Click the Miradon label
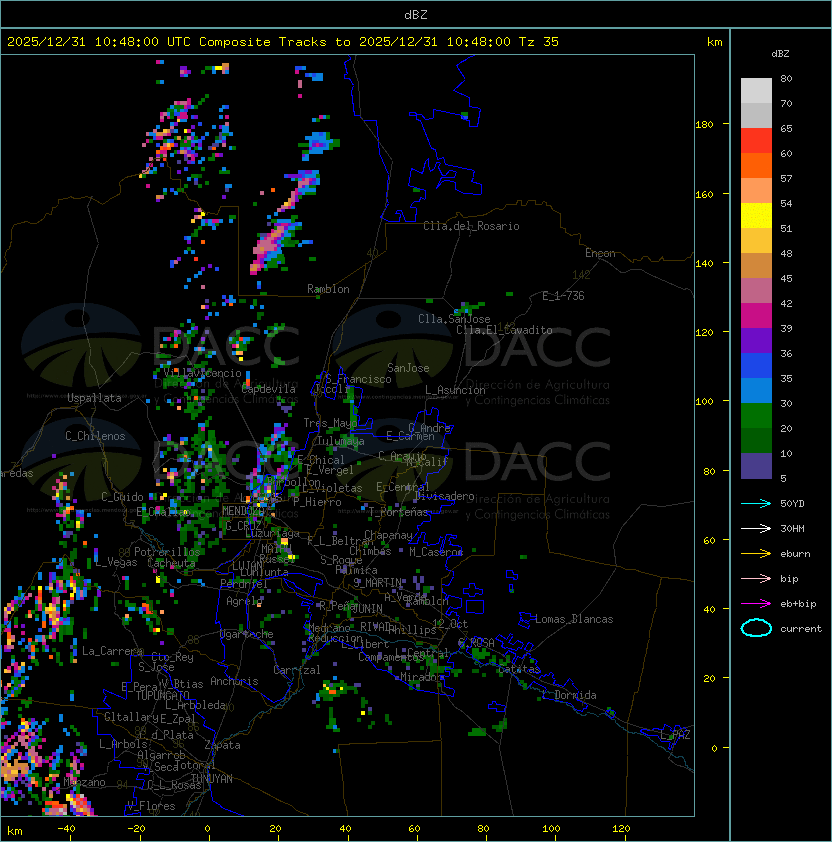The width and height of the screenshot is (832, 842). click(419, 677)
